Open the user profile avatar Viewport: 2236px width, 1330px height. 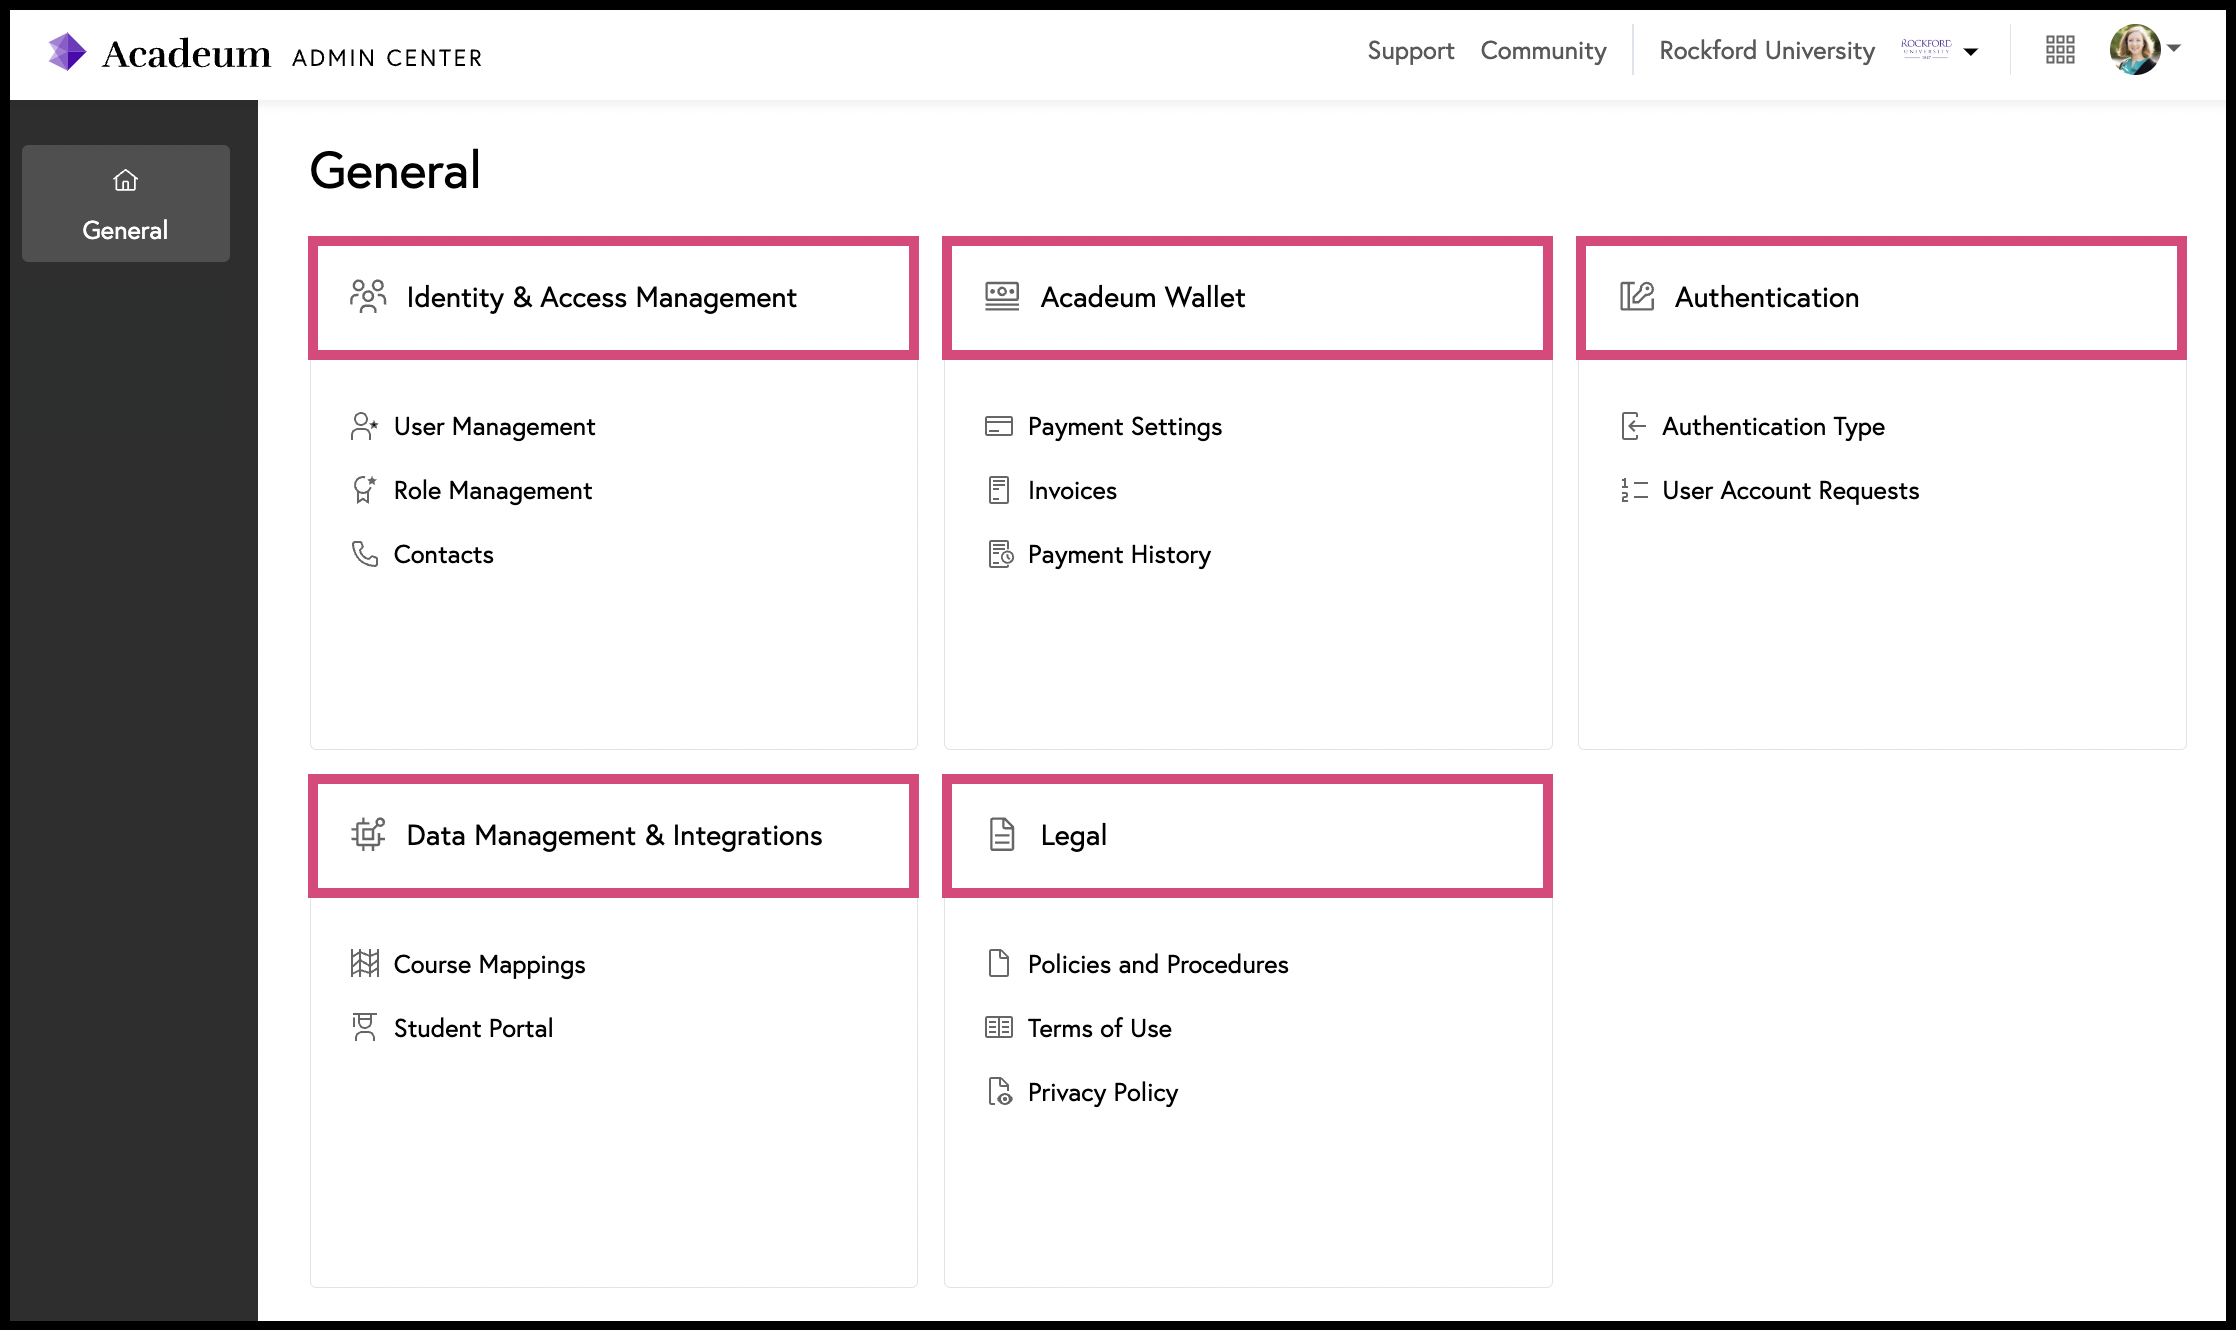click(x=2135, y=49)
